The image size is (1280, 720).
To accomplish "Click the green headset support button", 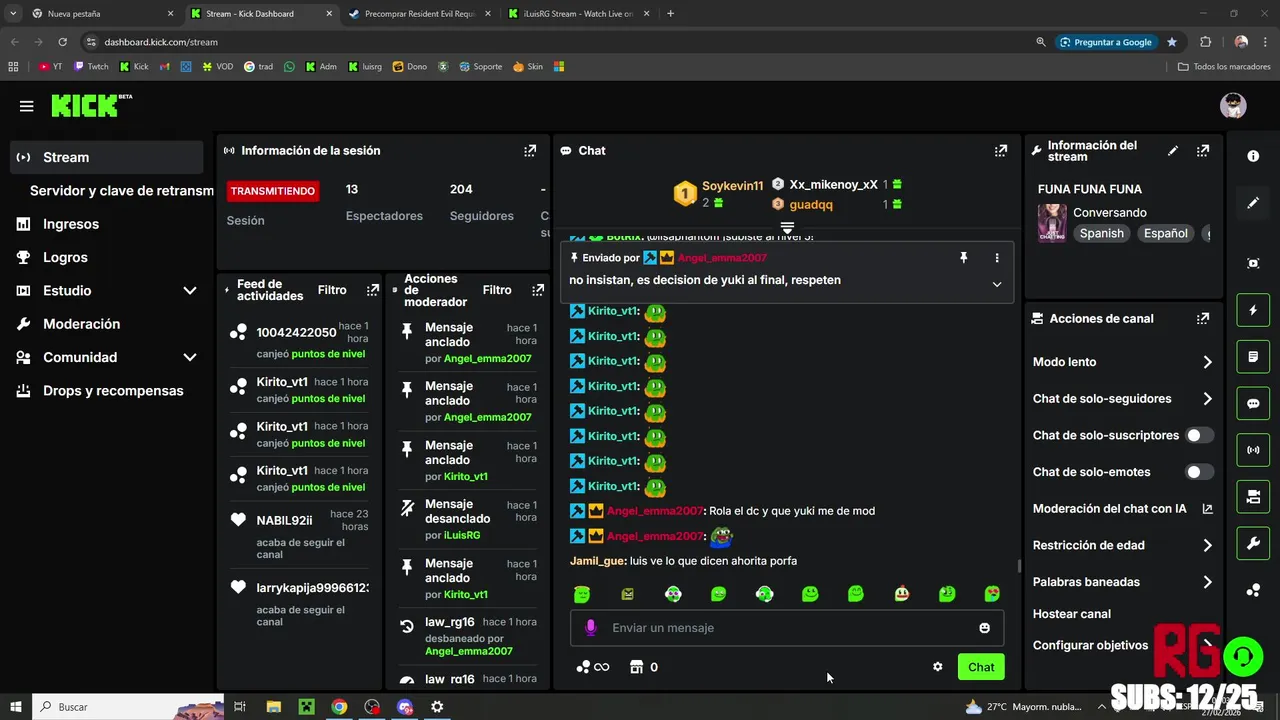I will tap(1242, 657).
